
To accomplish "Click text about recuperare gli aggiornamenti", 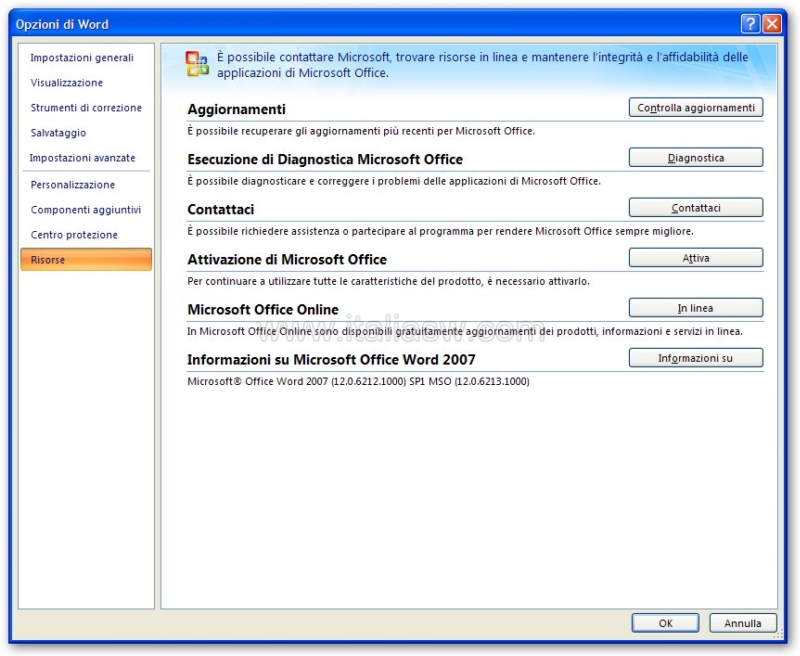I will pyautogui.click(x=361, y=131).
